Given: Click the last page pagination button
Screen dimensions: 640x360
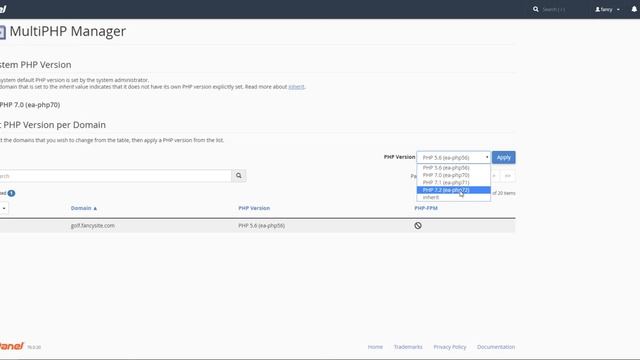Looking at the screenshot, I should [x=508, y=176].
